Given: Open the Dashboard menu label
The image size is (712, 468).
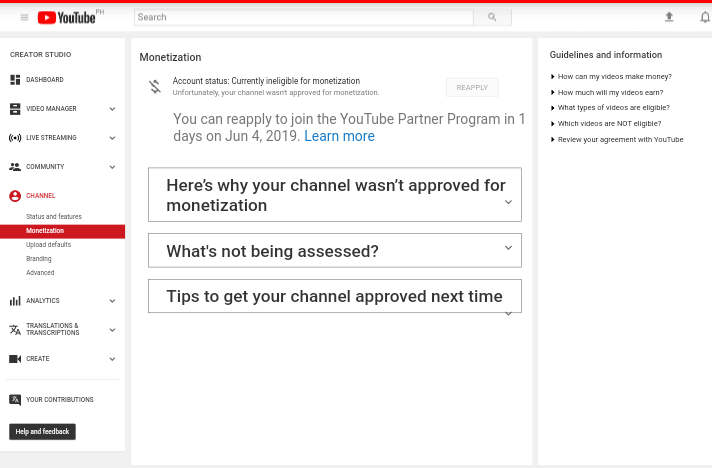Looking at the screenshot, I should point(45,80).
